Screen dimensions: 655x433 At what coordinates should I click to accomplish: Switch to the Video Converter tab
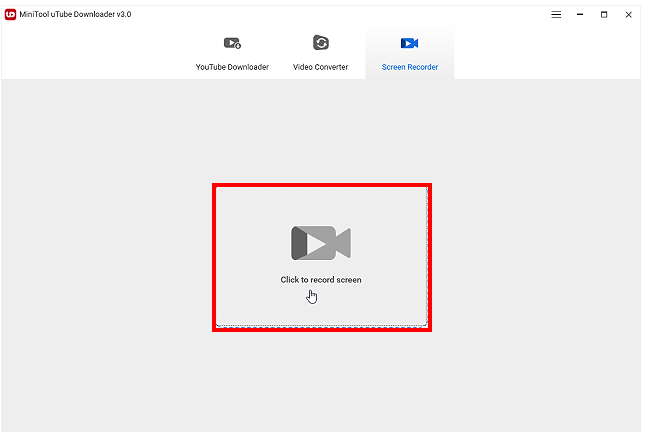pos(320,53)
